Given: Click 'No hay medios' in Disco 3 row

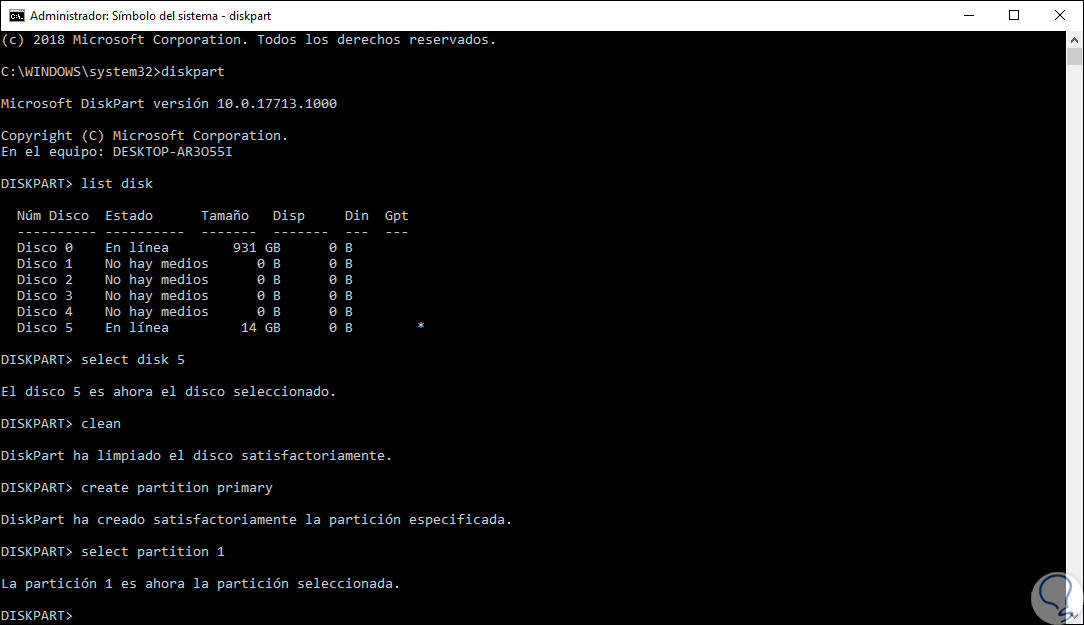Looking at the screenshot, I should (157, 295).
